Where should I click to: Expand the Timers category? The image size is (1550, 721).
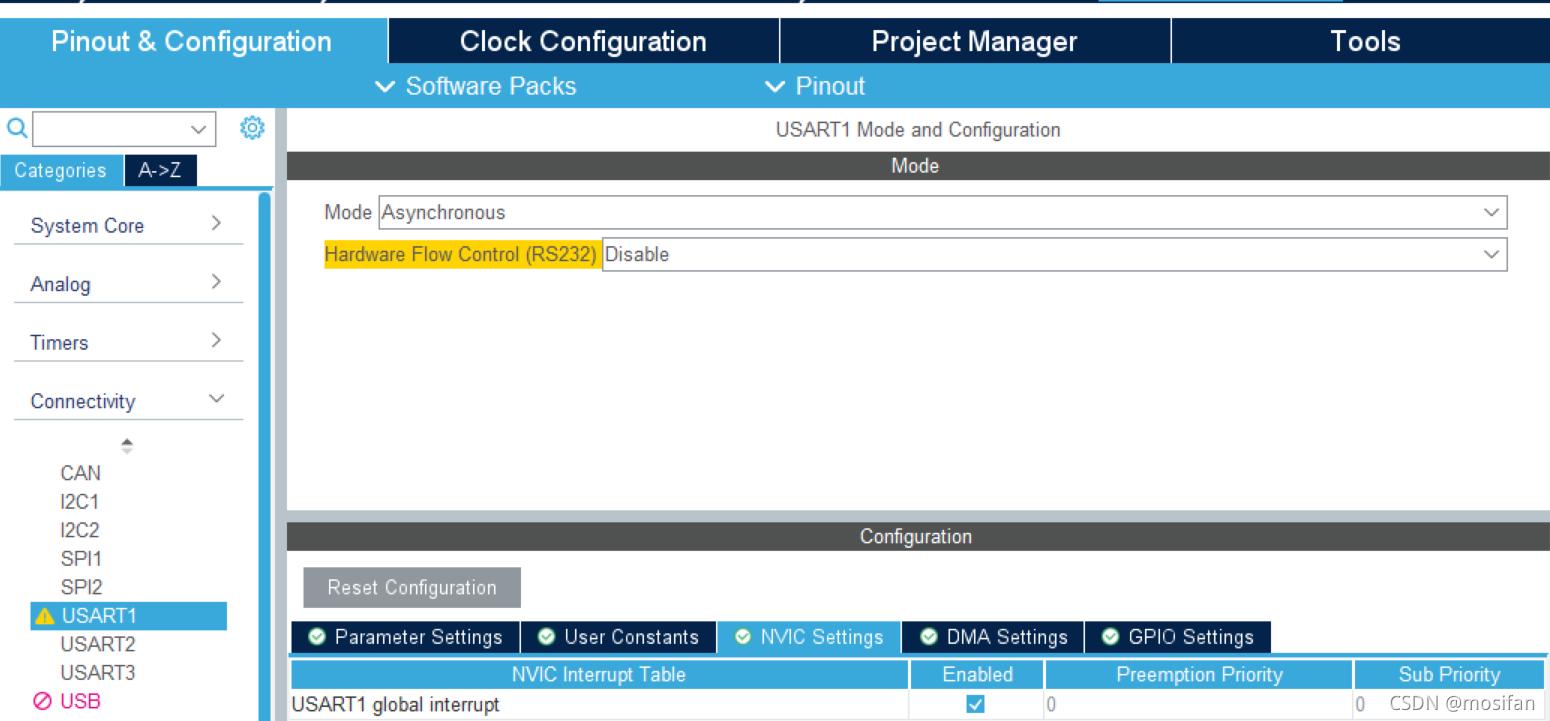pyautogui.click(x=128, y=342)
